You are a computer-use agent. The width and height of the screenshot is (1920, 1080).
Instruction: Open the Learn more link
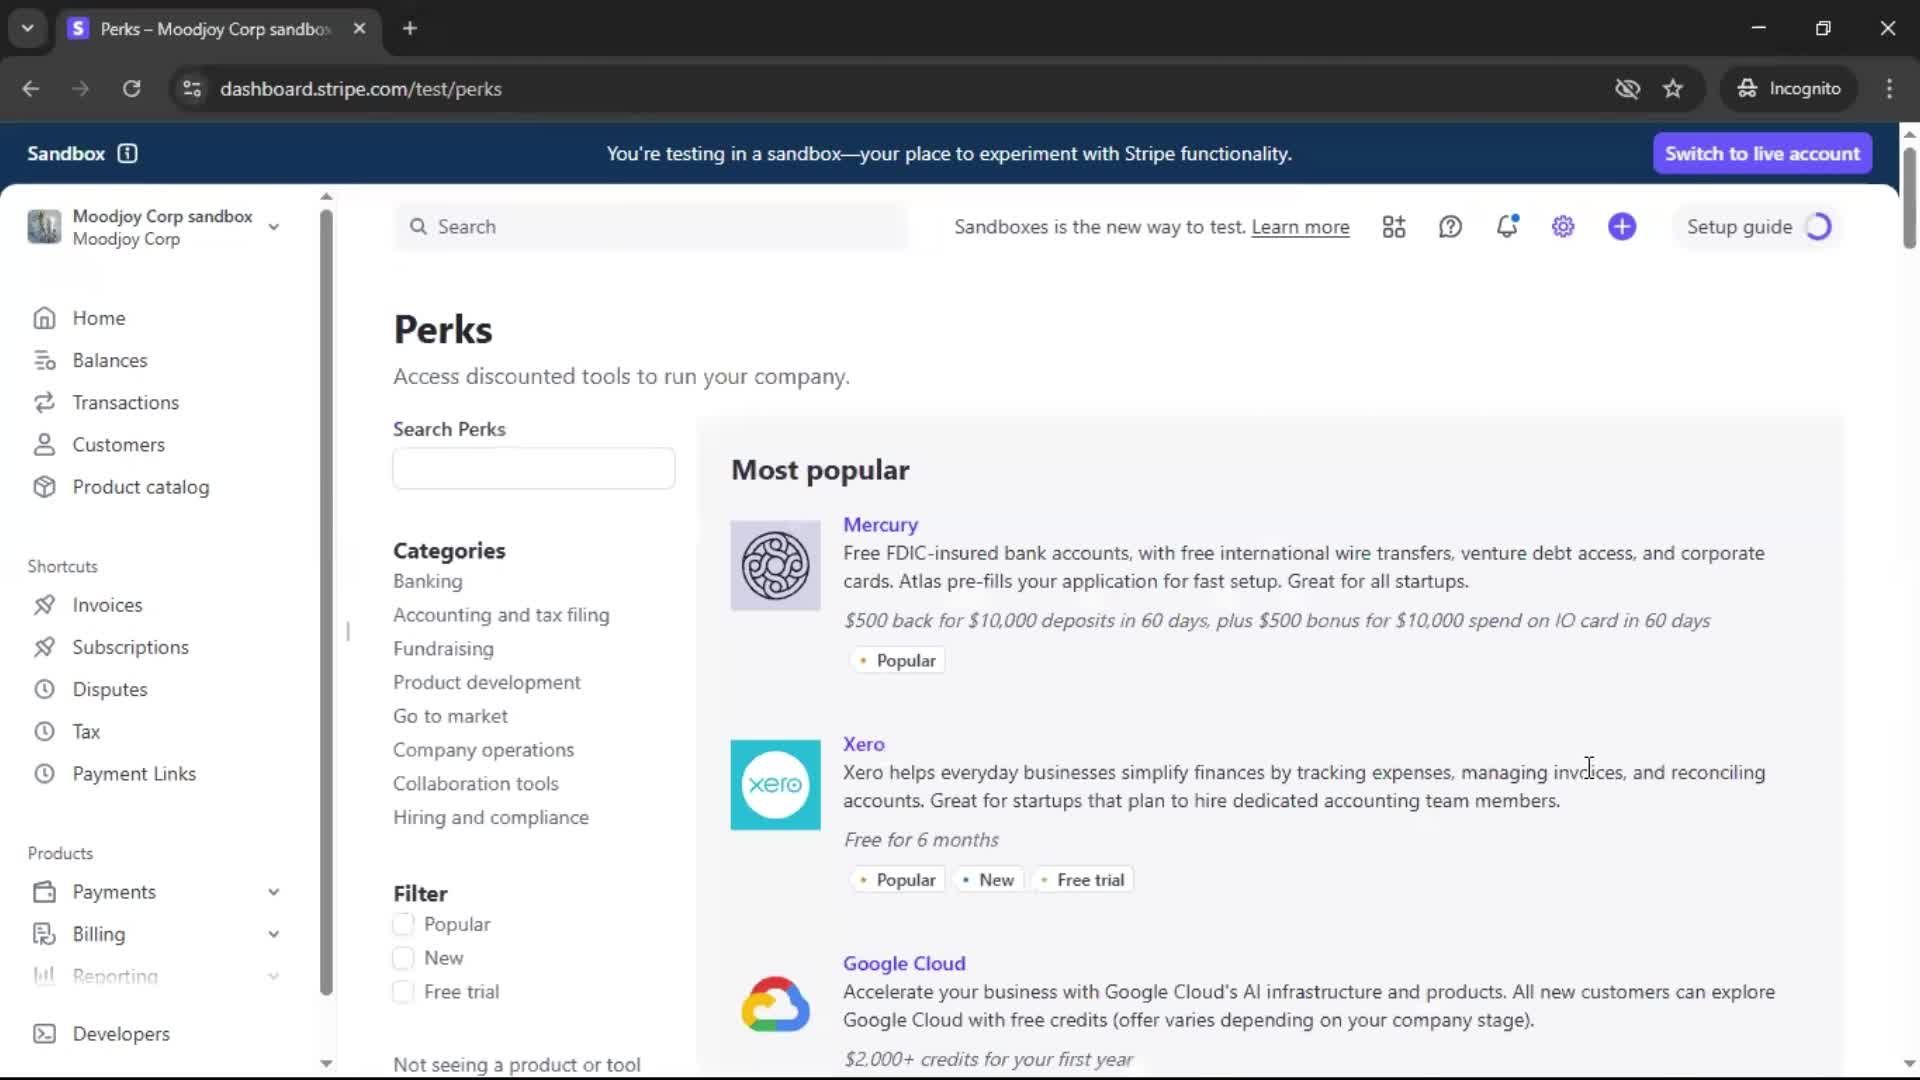(x=1300, y=227)
